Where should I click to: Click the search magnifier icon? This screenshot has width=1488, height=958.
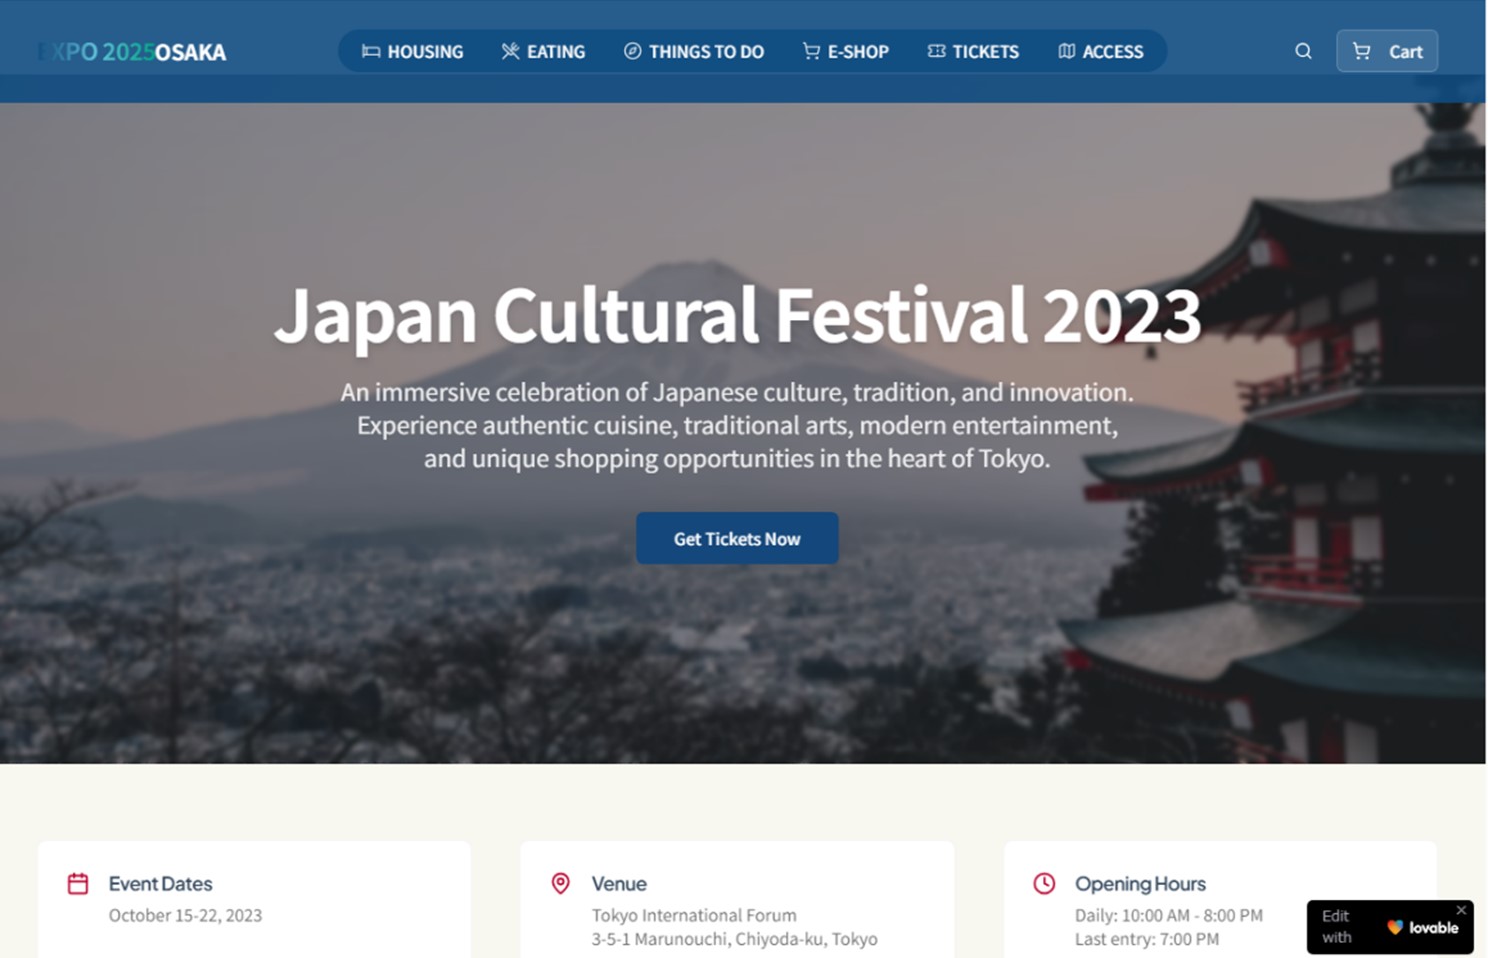pyautogui.click(x=1303, y=51)
